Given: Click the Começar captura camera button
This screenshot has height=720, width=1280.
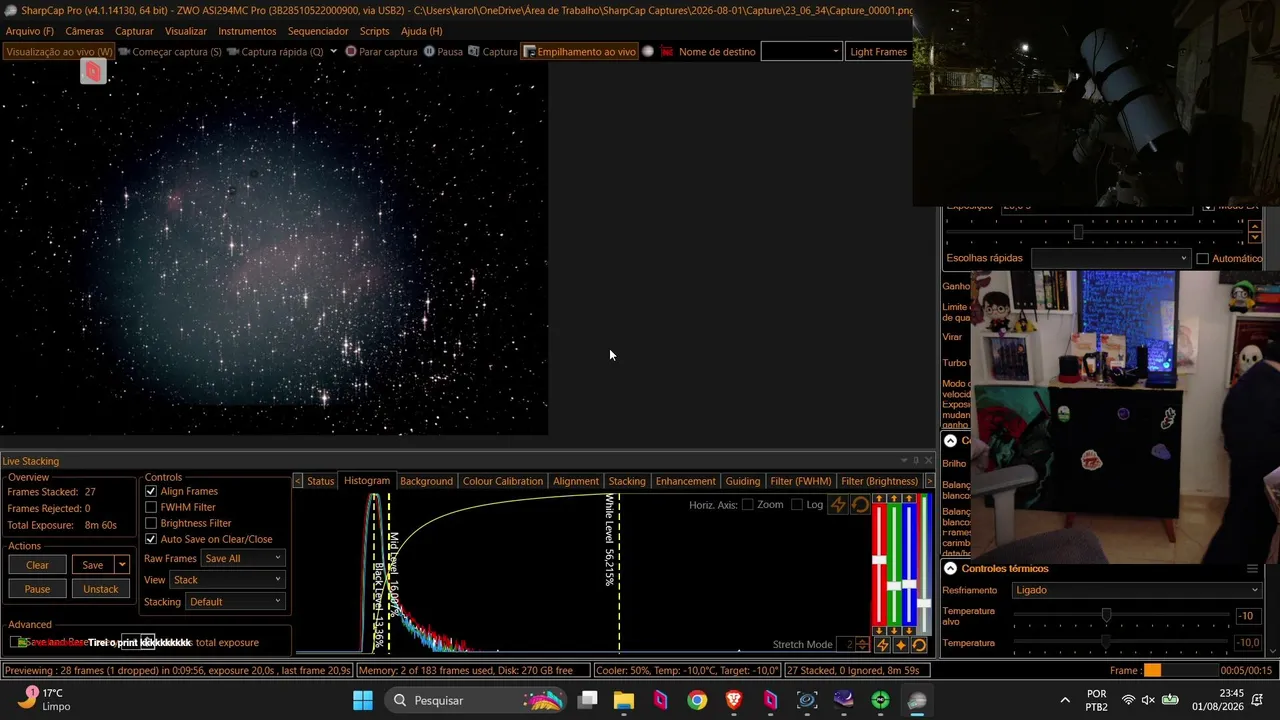Looking at the screenshot, I should click(x=170, y=52).
